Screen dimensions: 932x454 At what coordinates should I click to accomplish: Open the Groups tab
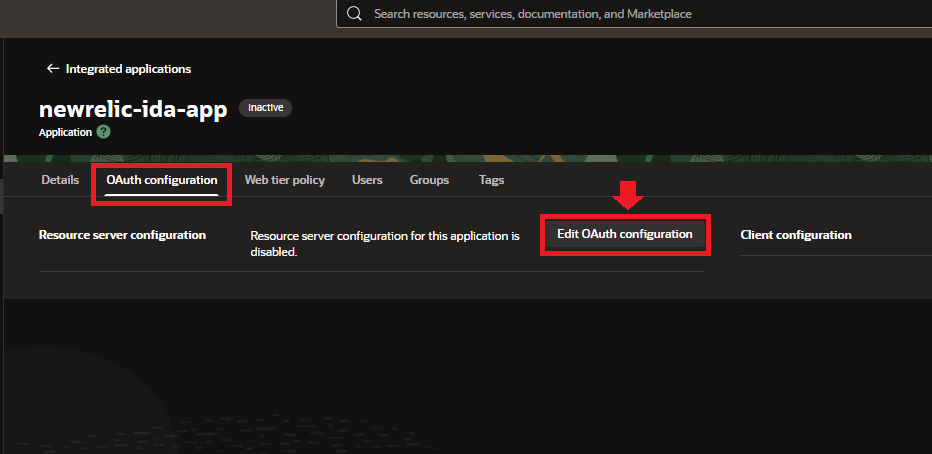(x=429, y=180)
